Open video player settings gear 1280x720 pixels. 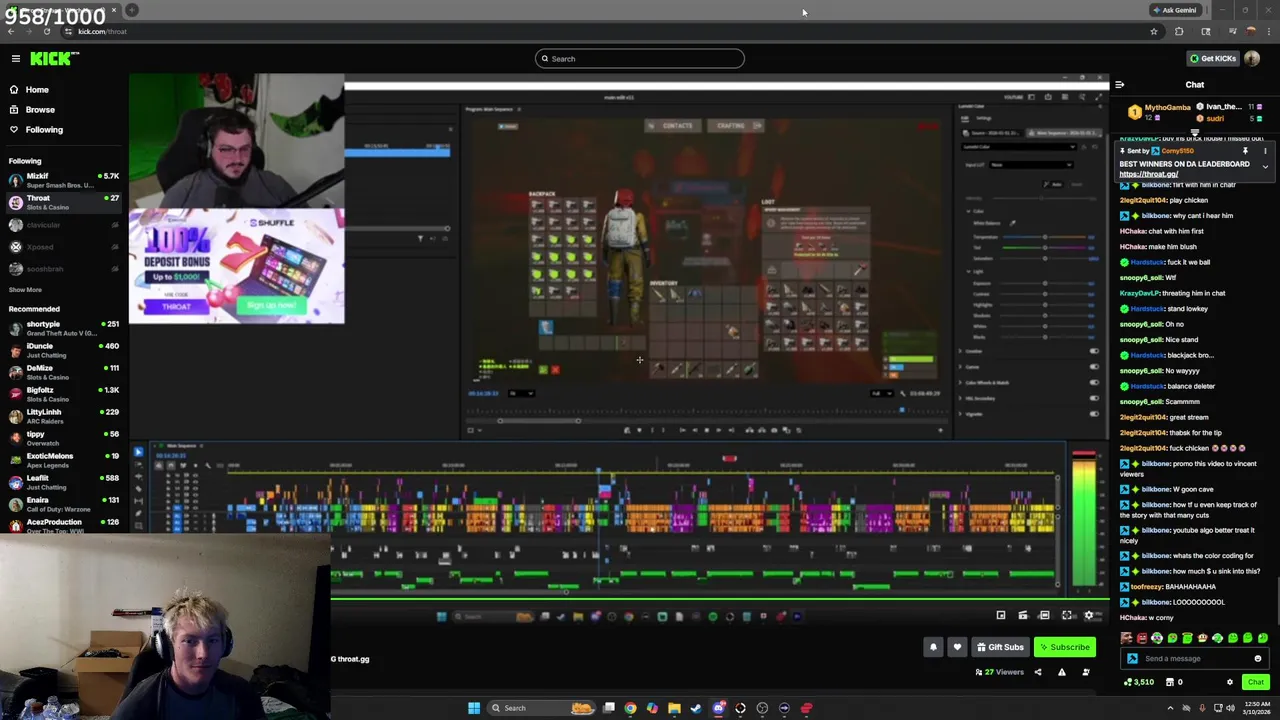click(x=1089, y=616)
